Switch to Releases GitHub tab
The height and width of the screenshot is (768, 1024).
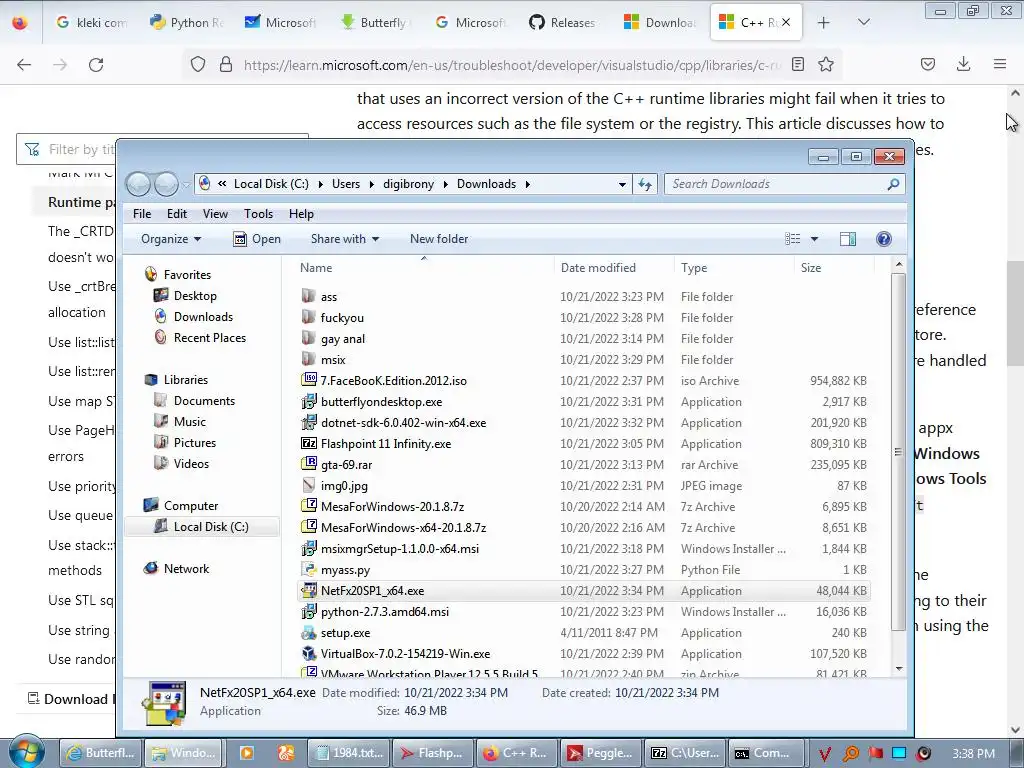(562, 22)
